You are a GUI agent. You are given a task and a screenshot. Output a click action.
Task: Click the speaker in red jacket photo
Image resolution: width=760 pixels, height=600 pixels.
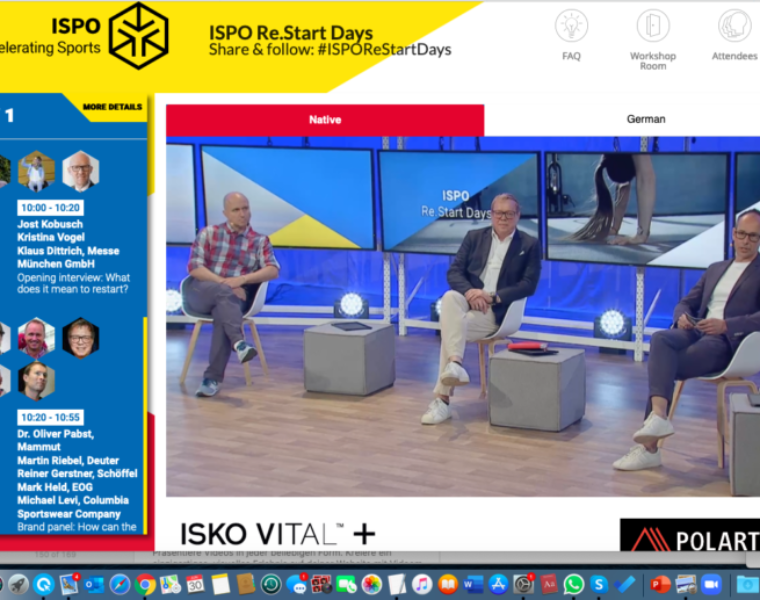click(36, 338)
